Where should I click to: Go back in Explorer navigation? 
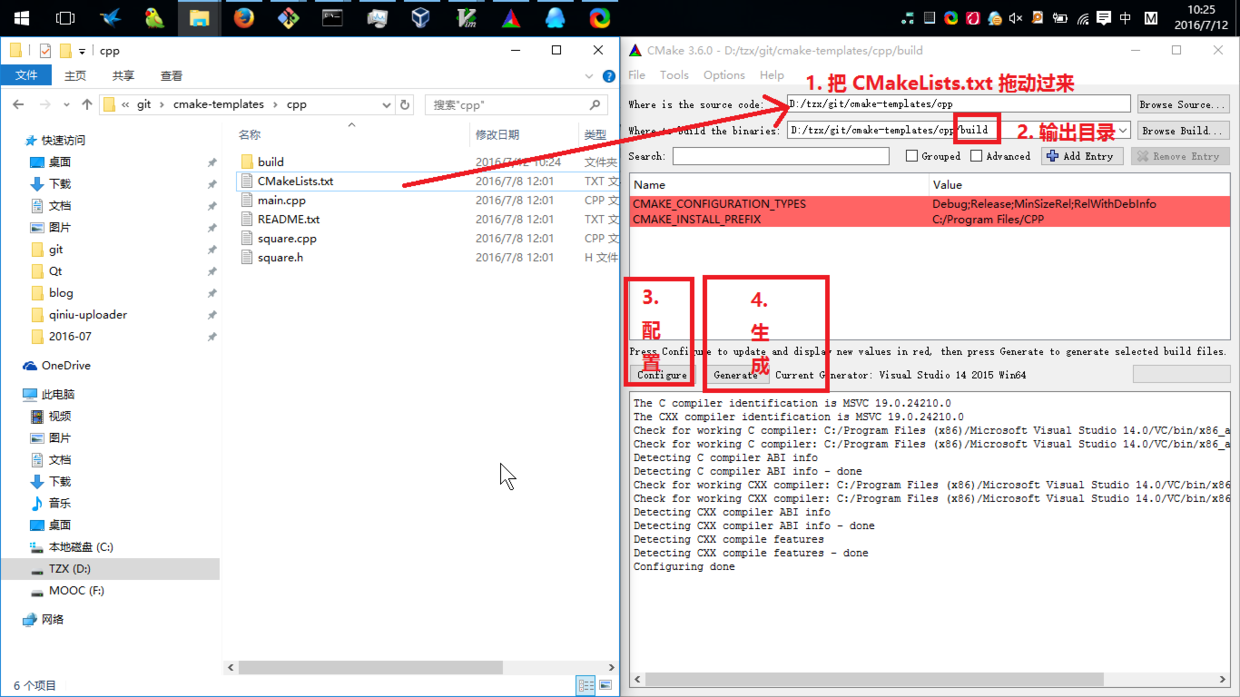(19, 104)
